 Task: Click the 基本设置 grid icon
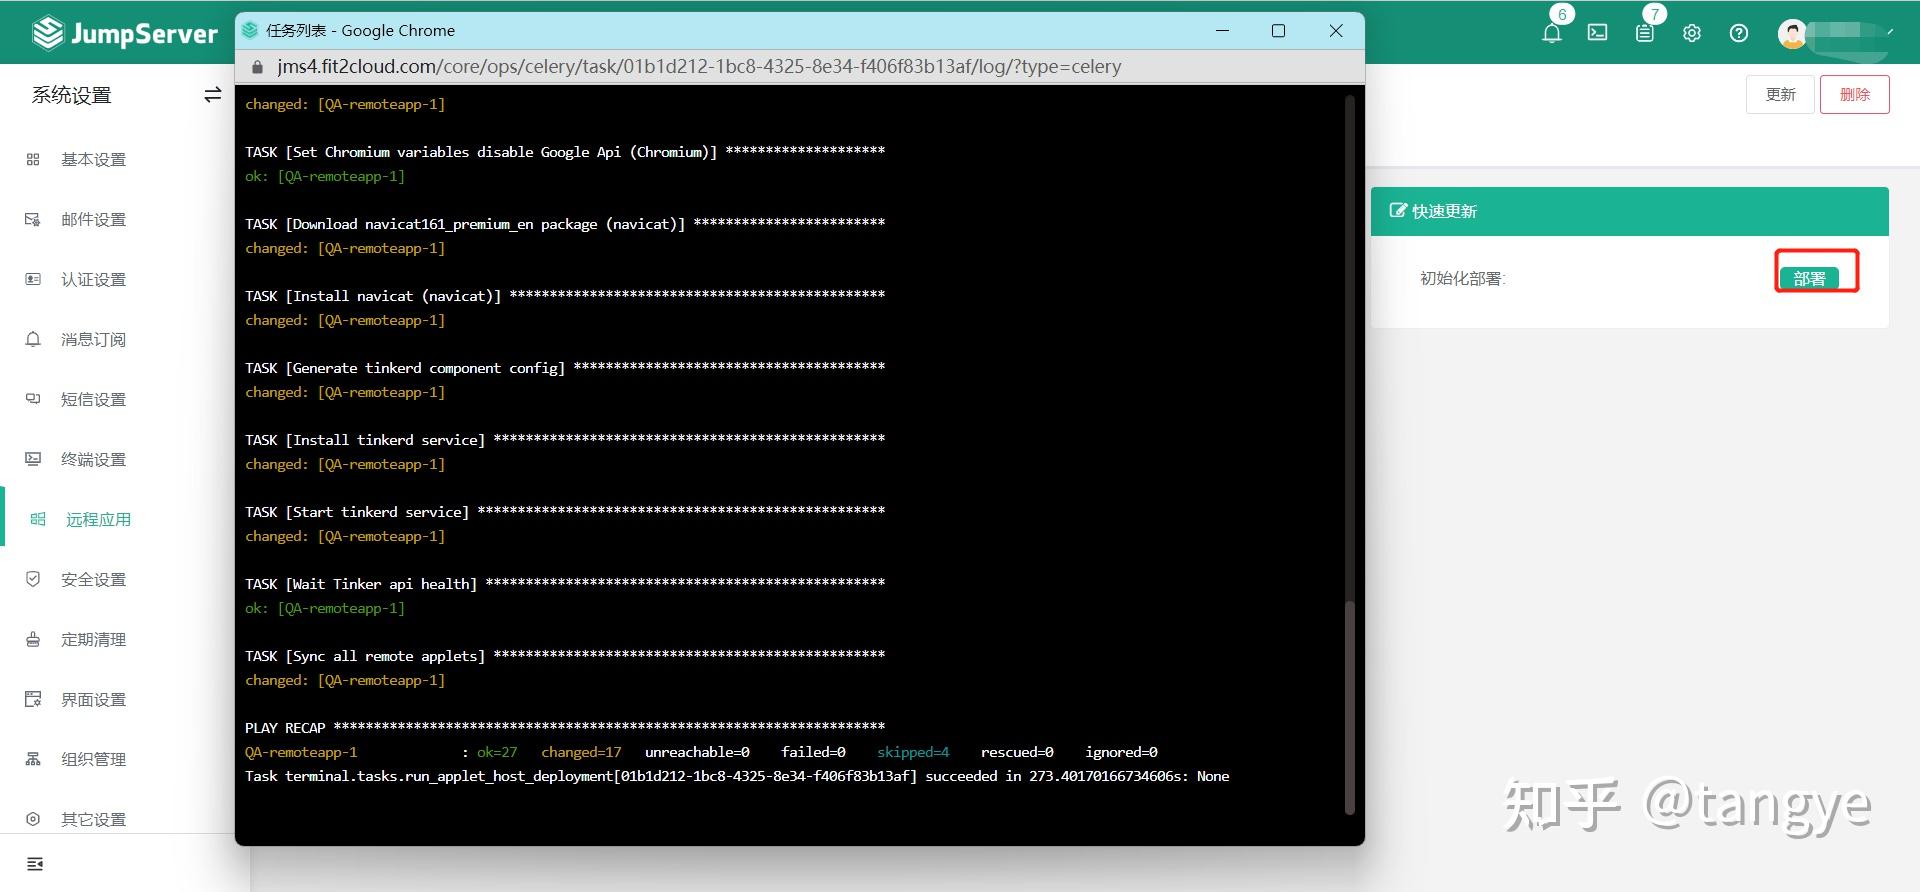pyautogui.click(x=33, y=159)
